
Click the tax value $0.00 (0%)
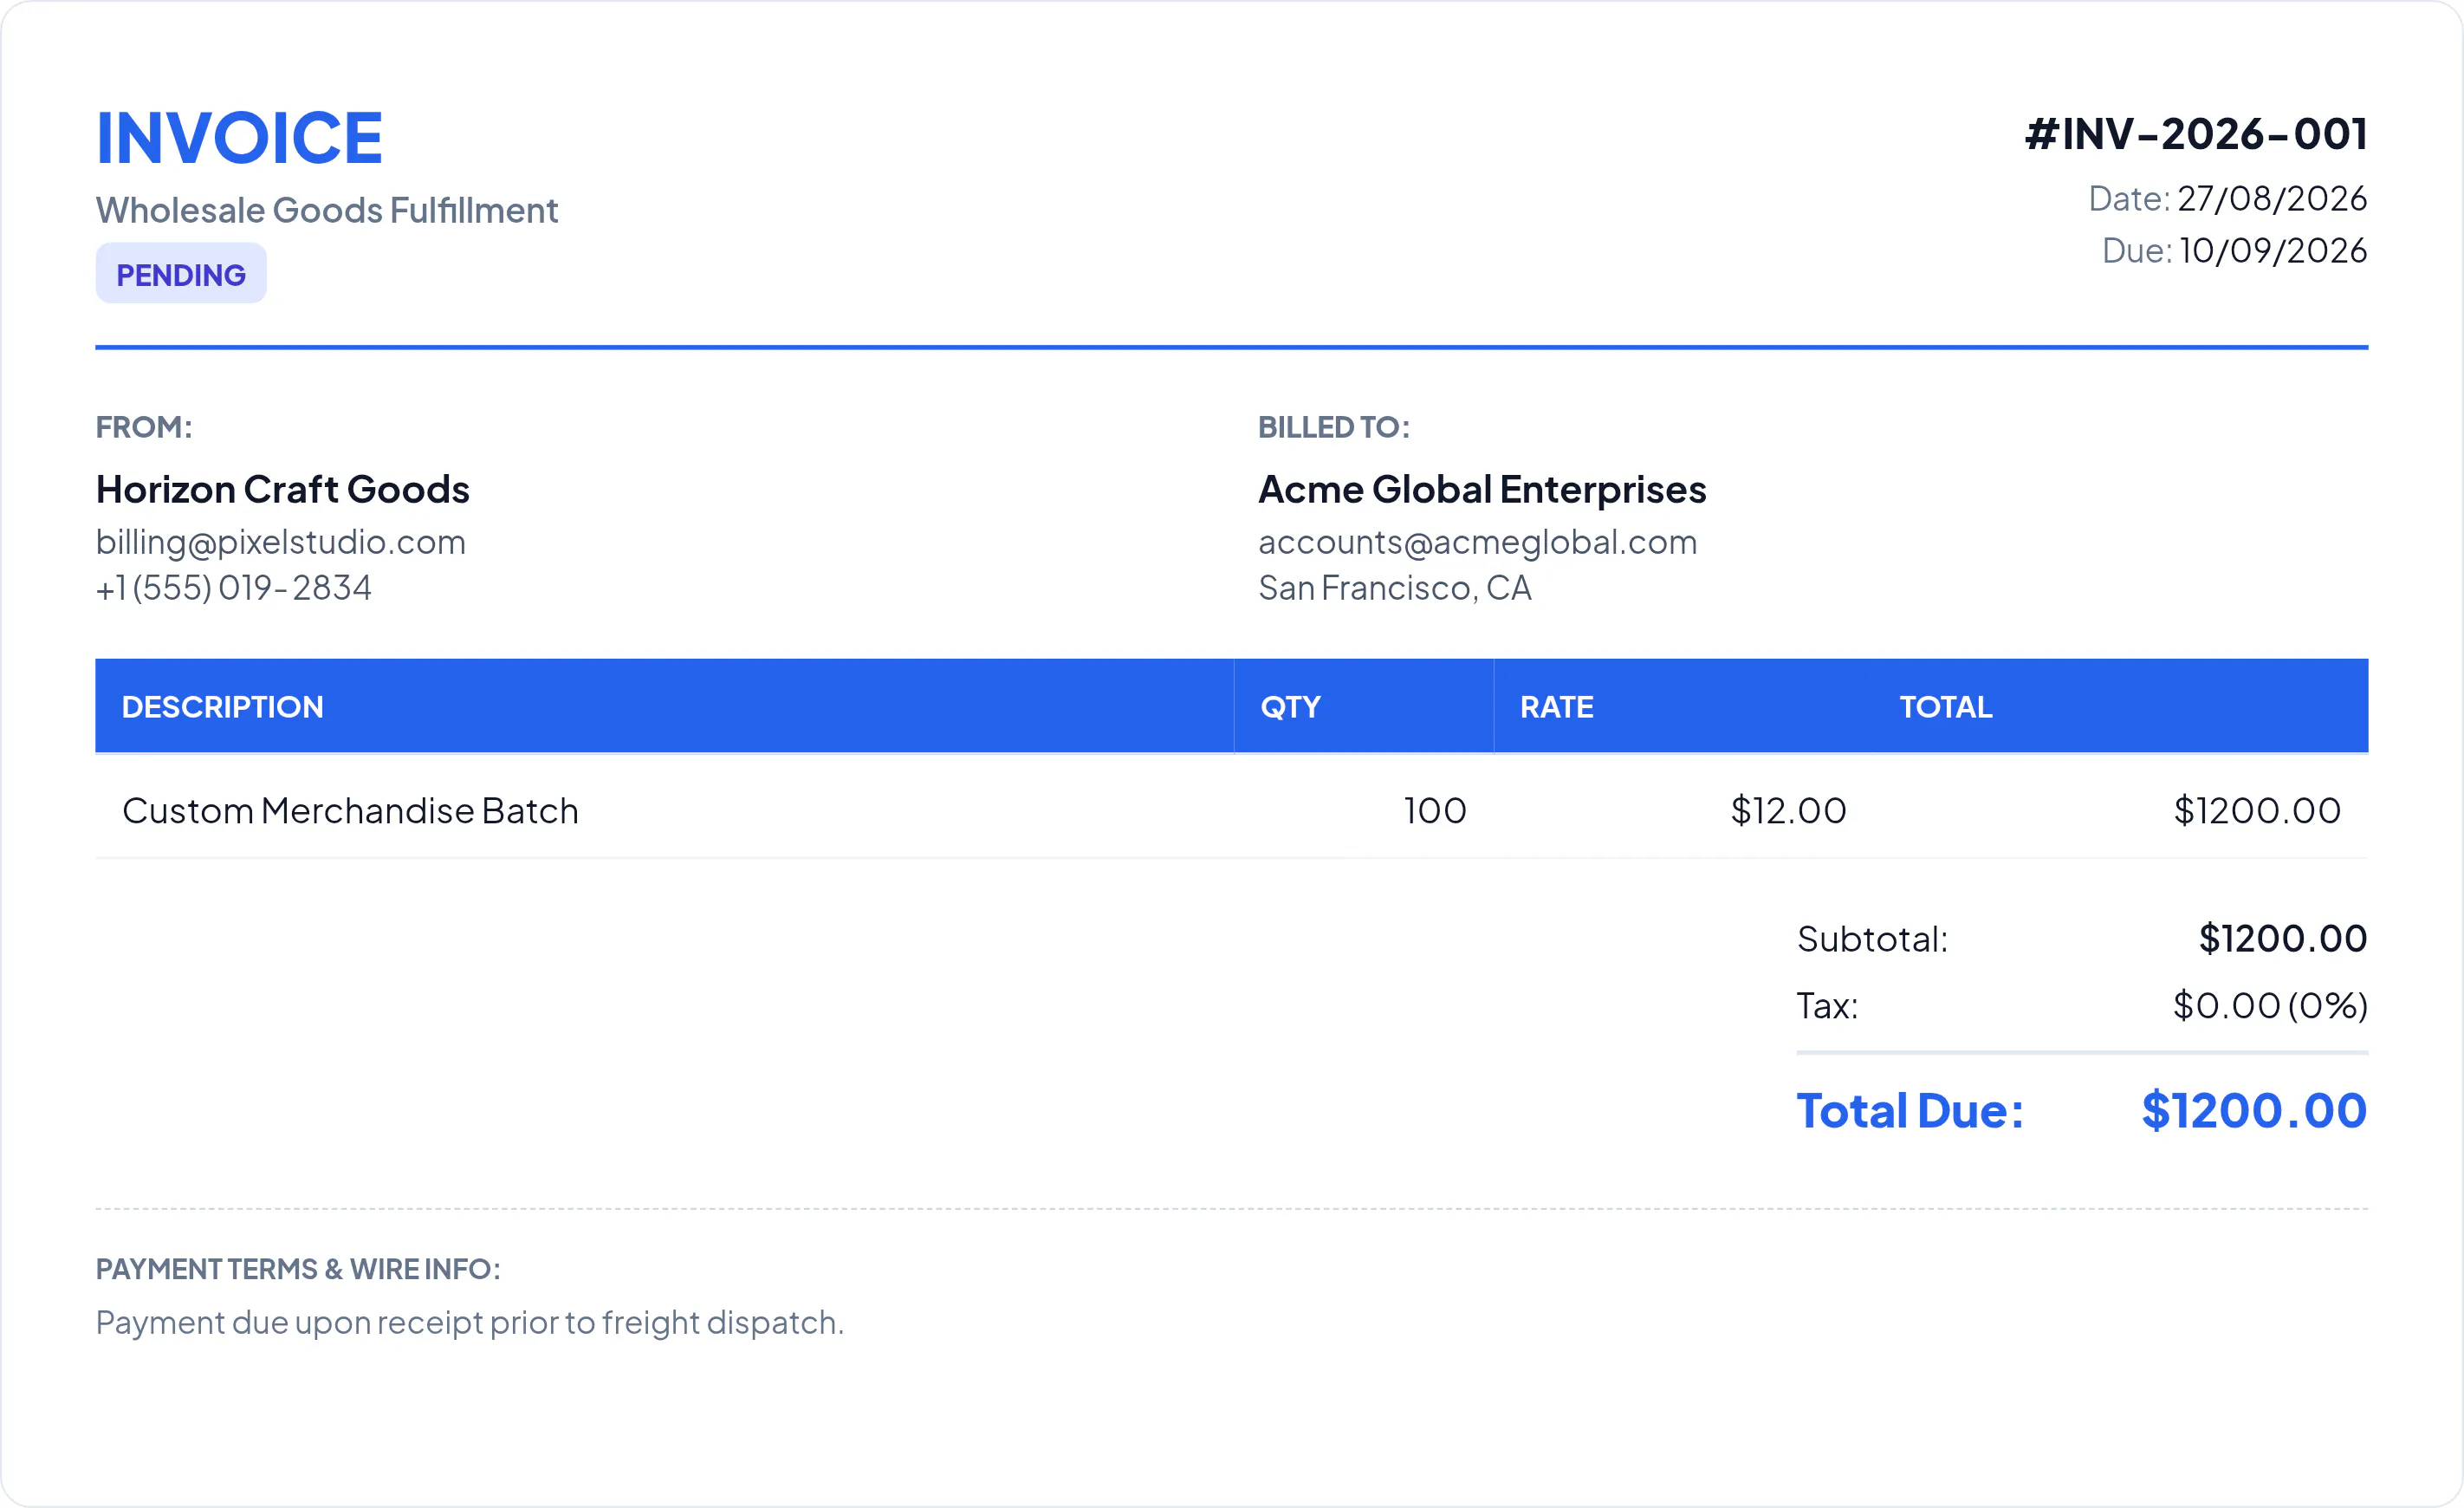pos(2270,1006)
